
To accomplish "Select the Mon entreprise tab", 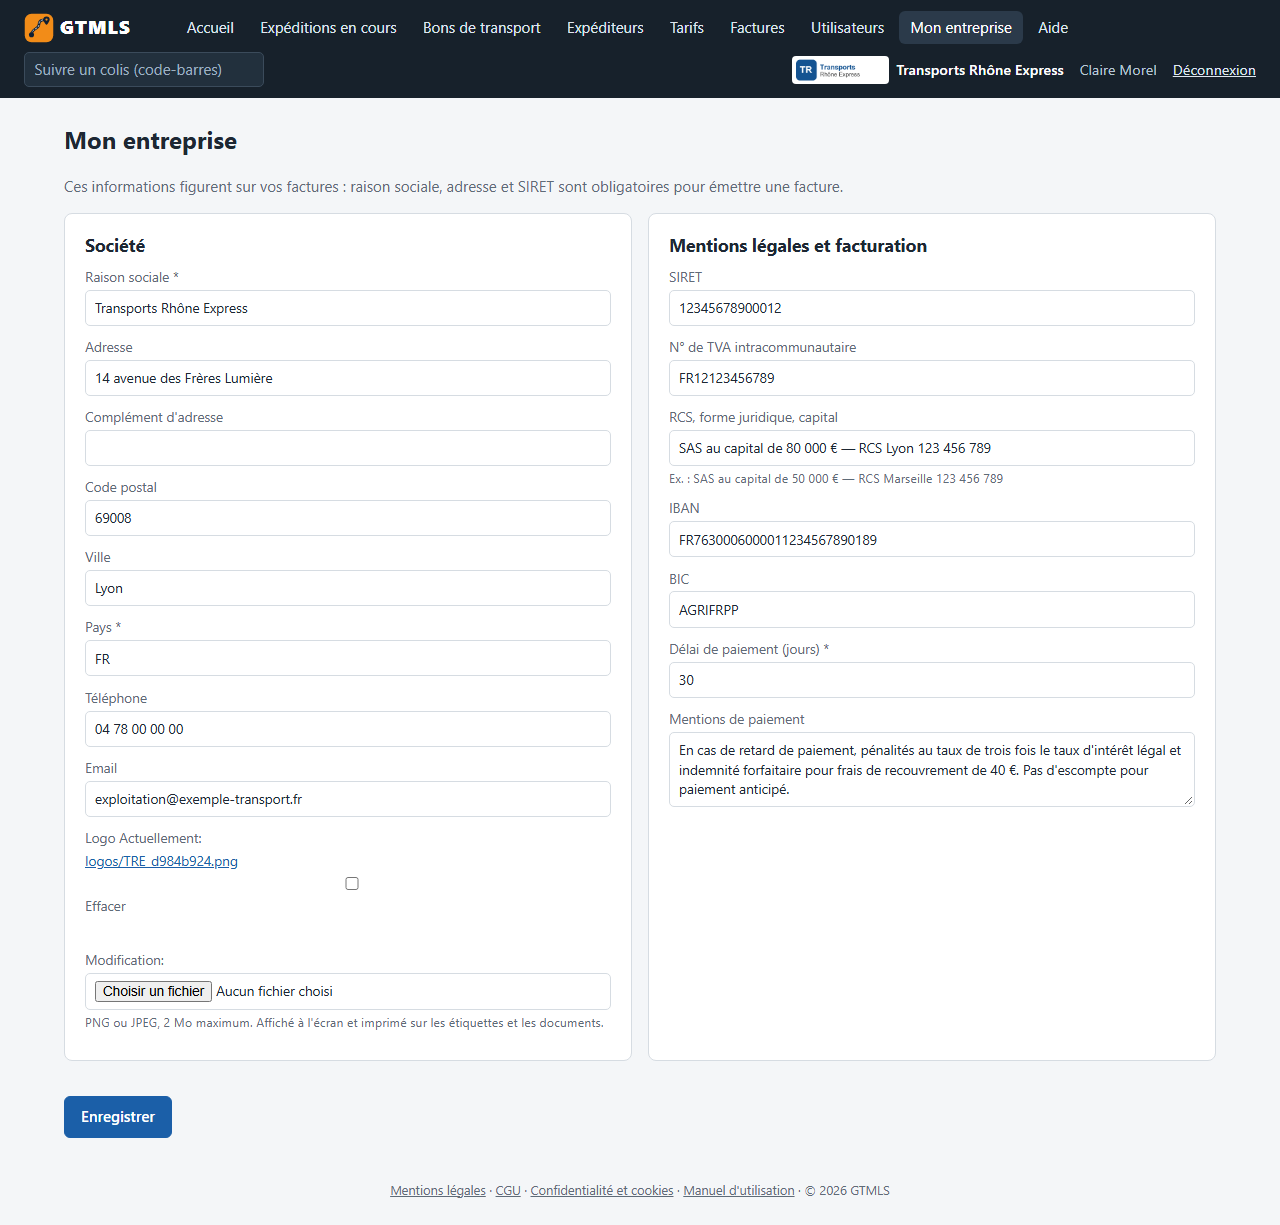I will [x=961, y=28].
